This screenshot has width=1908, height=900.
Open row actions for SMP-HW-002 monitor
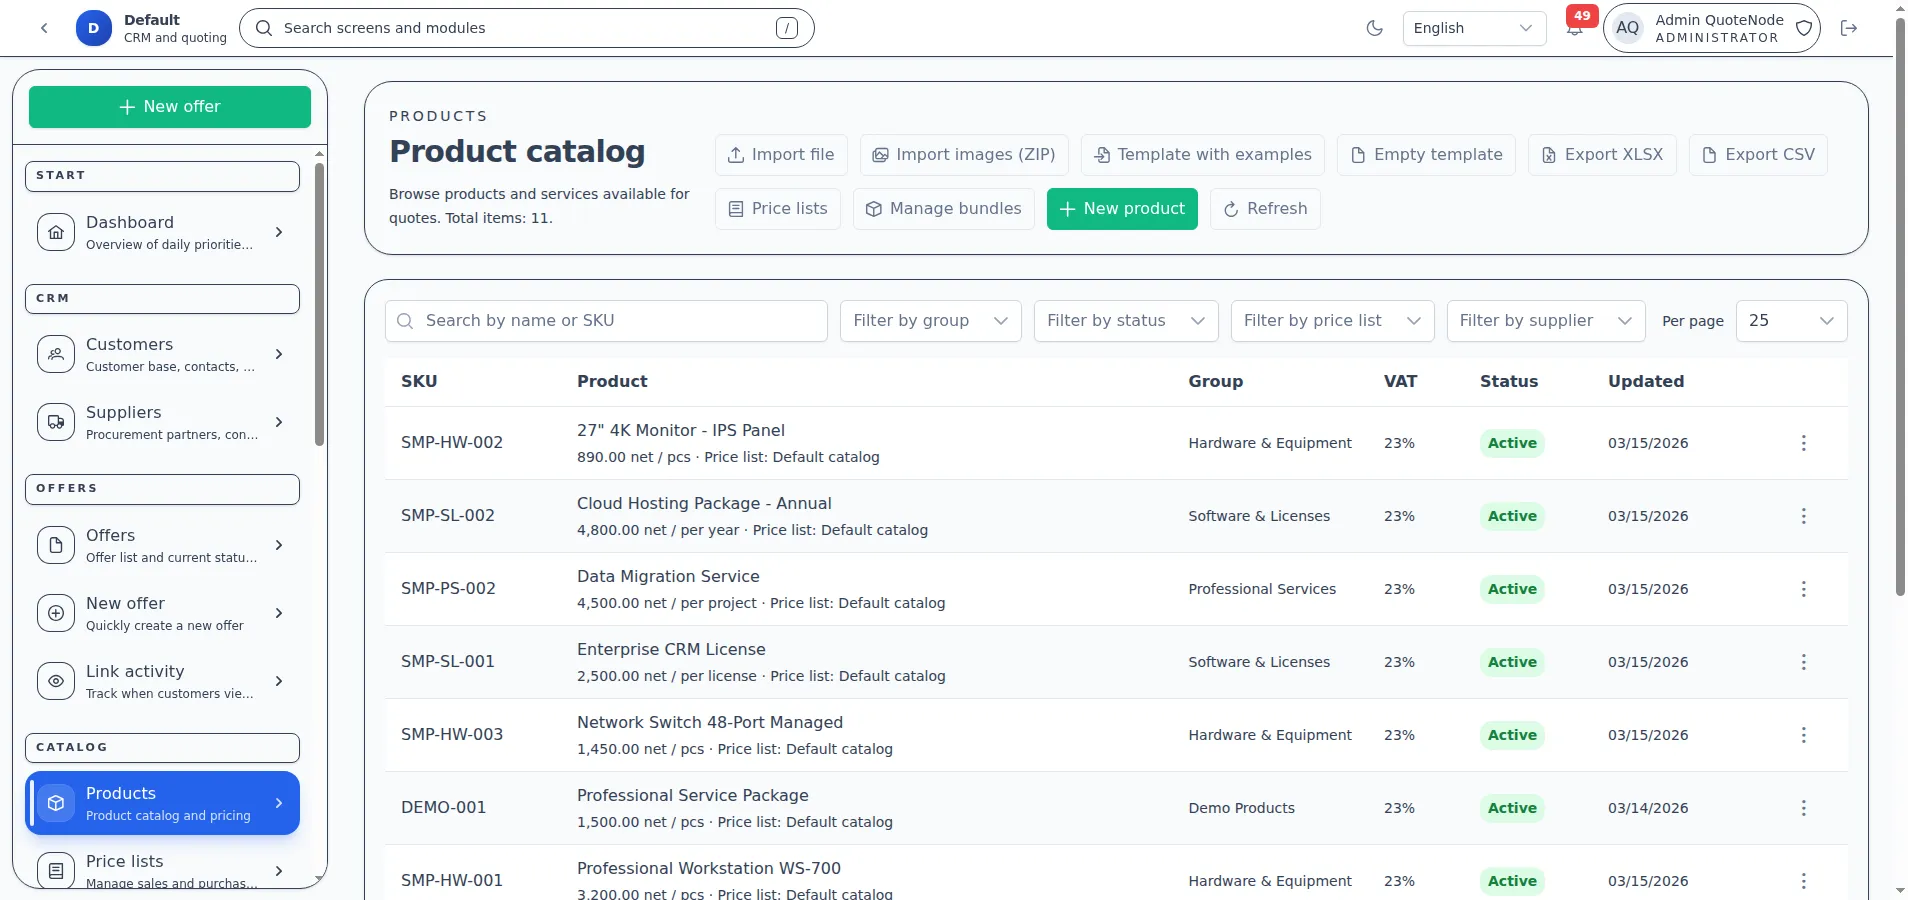(x=1804, y=443)
